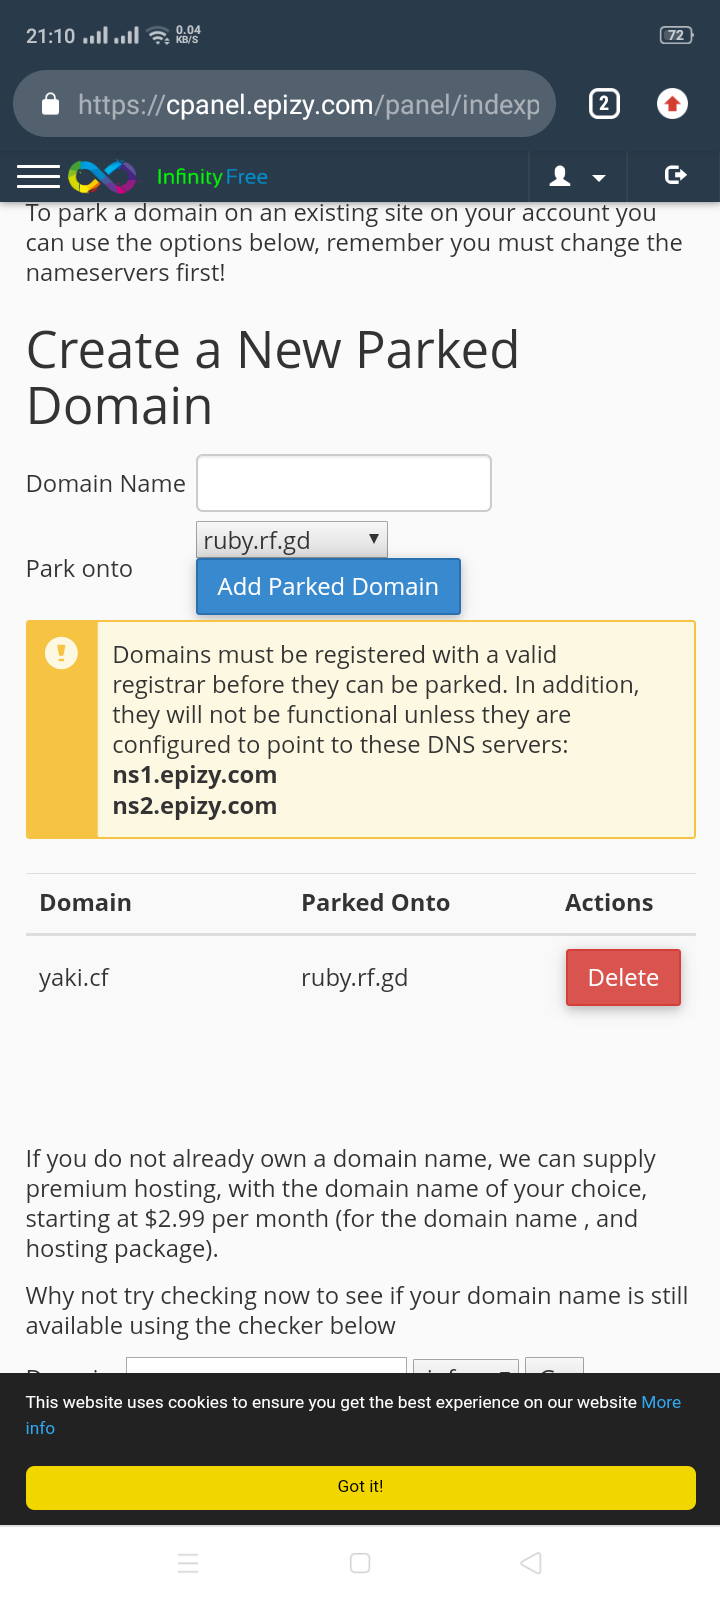The height and width of the screenshot is (1600, 720).
Task: Tap the Android home square button
Action: pos(360,1563)
